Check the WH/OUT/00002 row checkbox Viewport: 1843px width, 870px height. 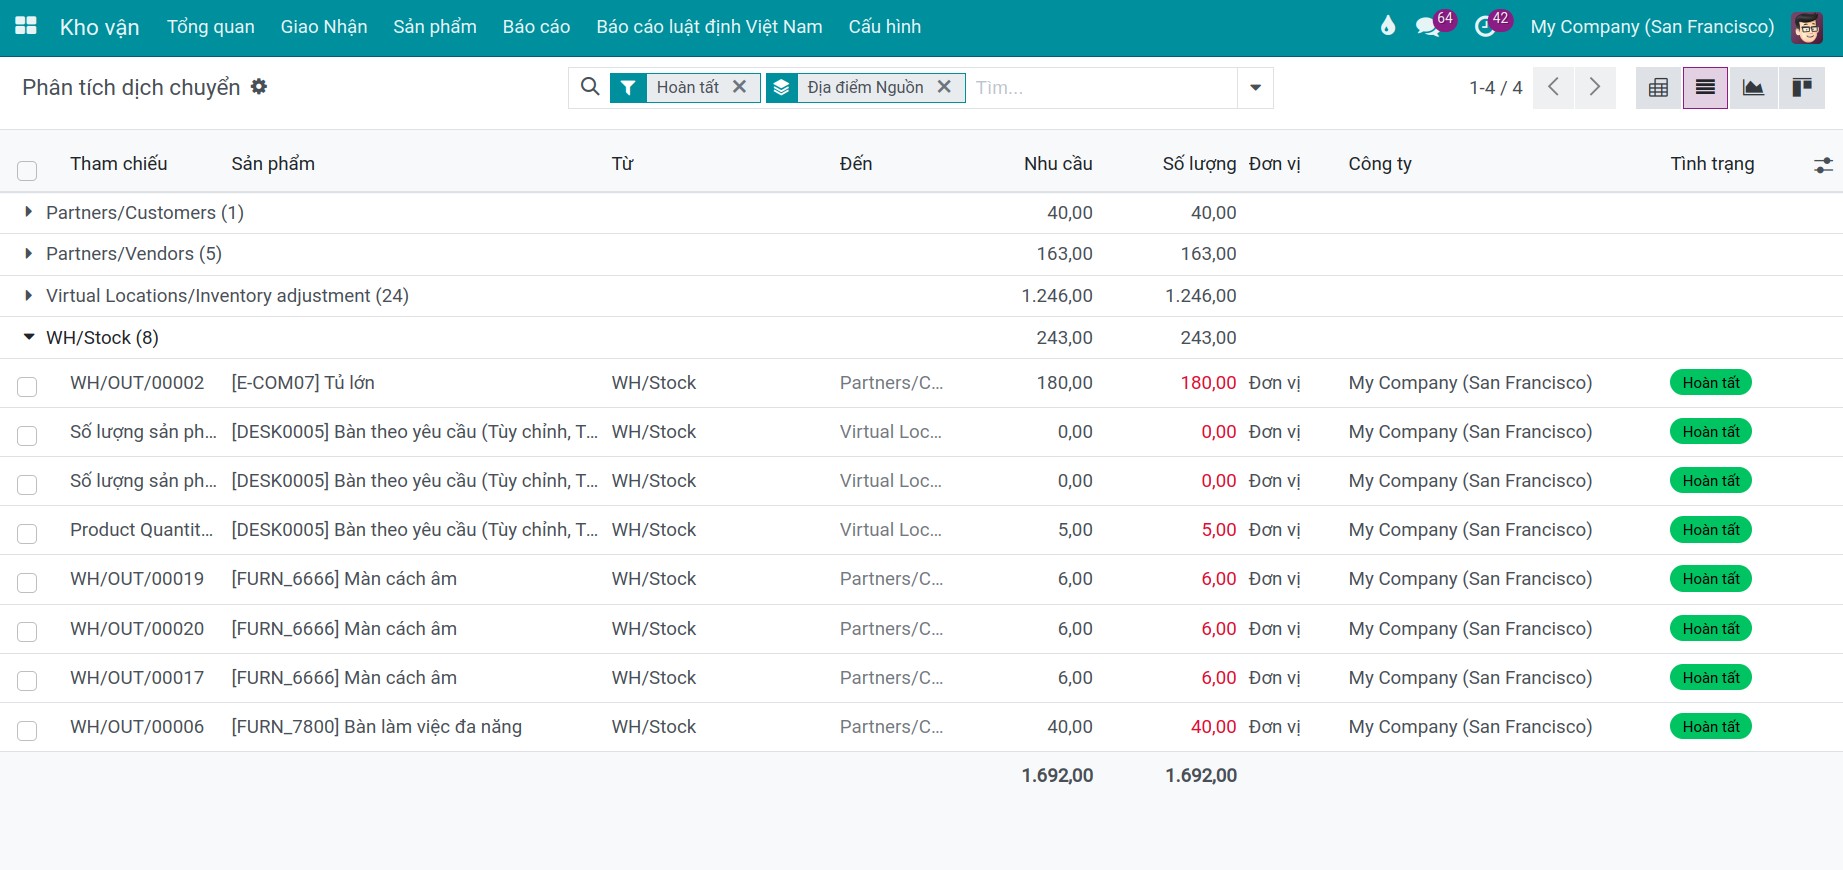click(x=27, y=386)
